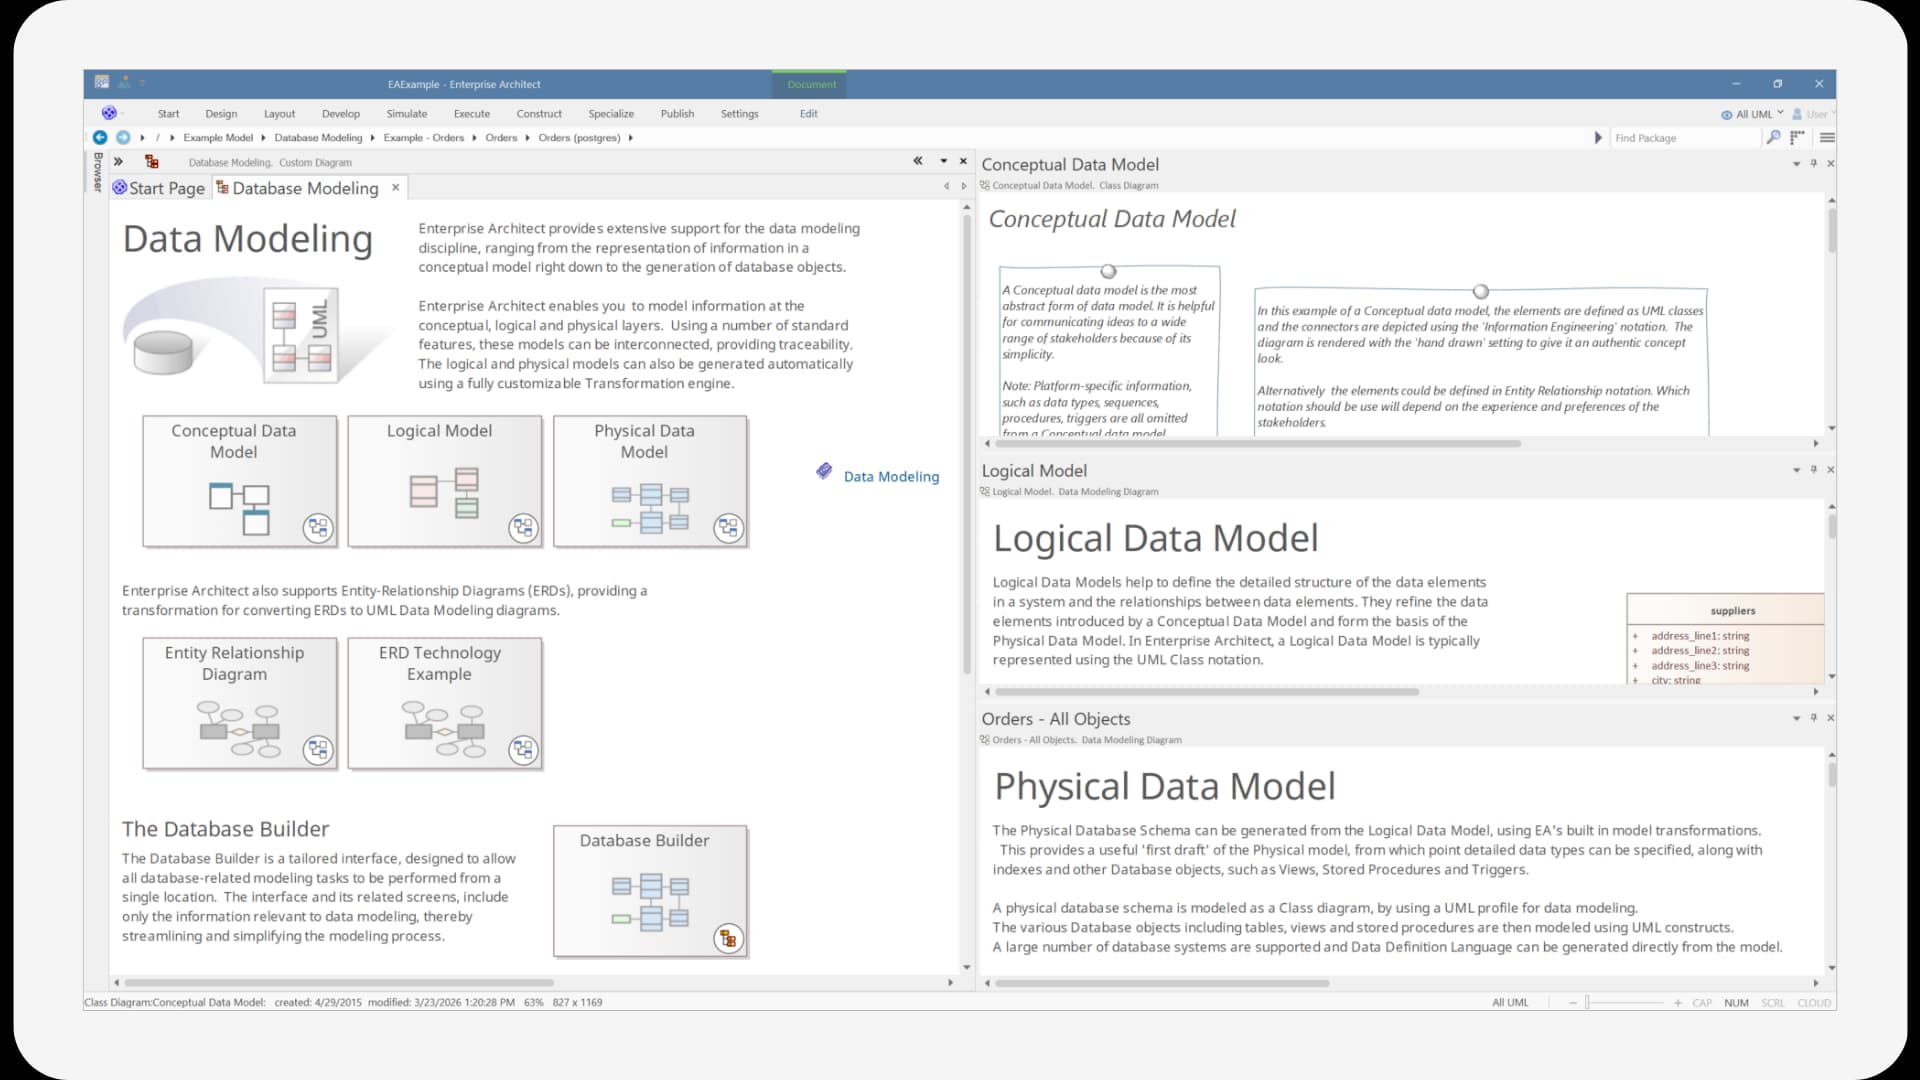
Task: Open the hamburger menu at top right
Action: 1827,138
